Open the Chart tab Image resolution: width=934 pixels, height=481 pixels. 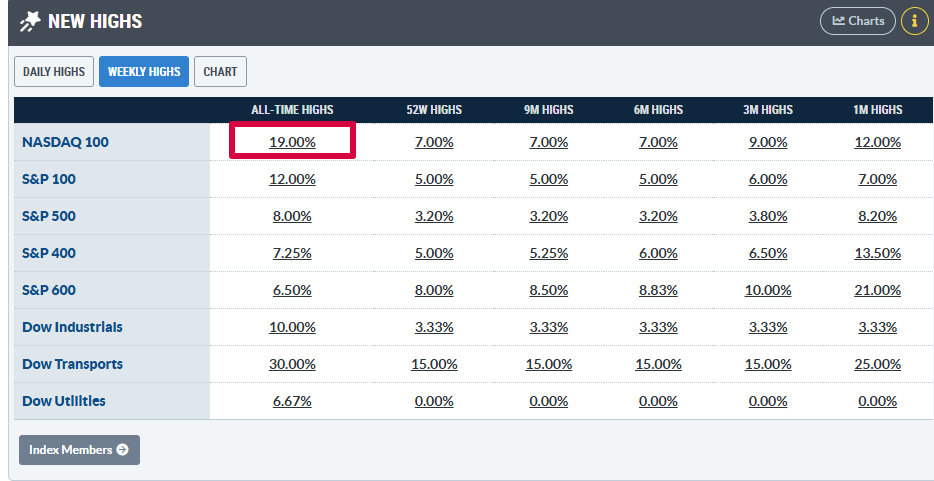pyautogui.click(x=220, y=71)
